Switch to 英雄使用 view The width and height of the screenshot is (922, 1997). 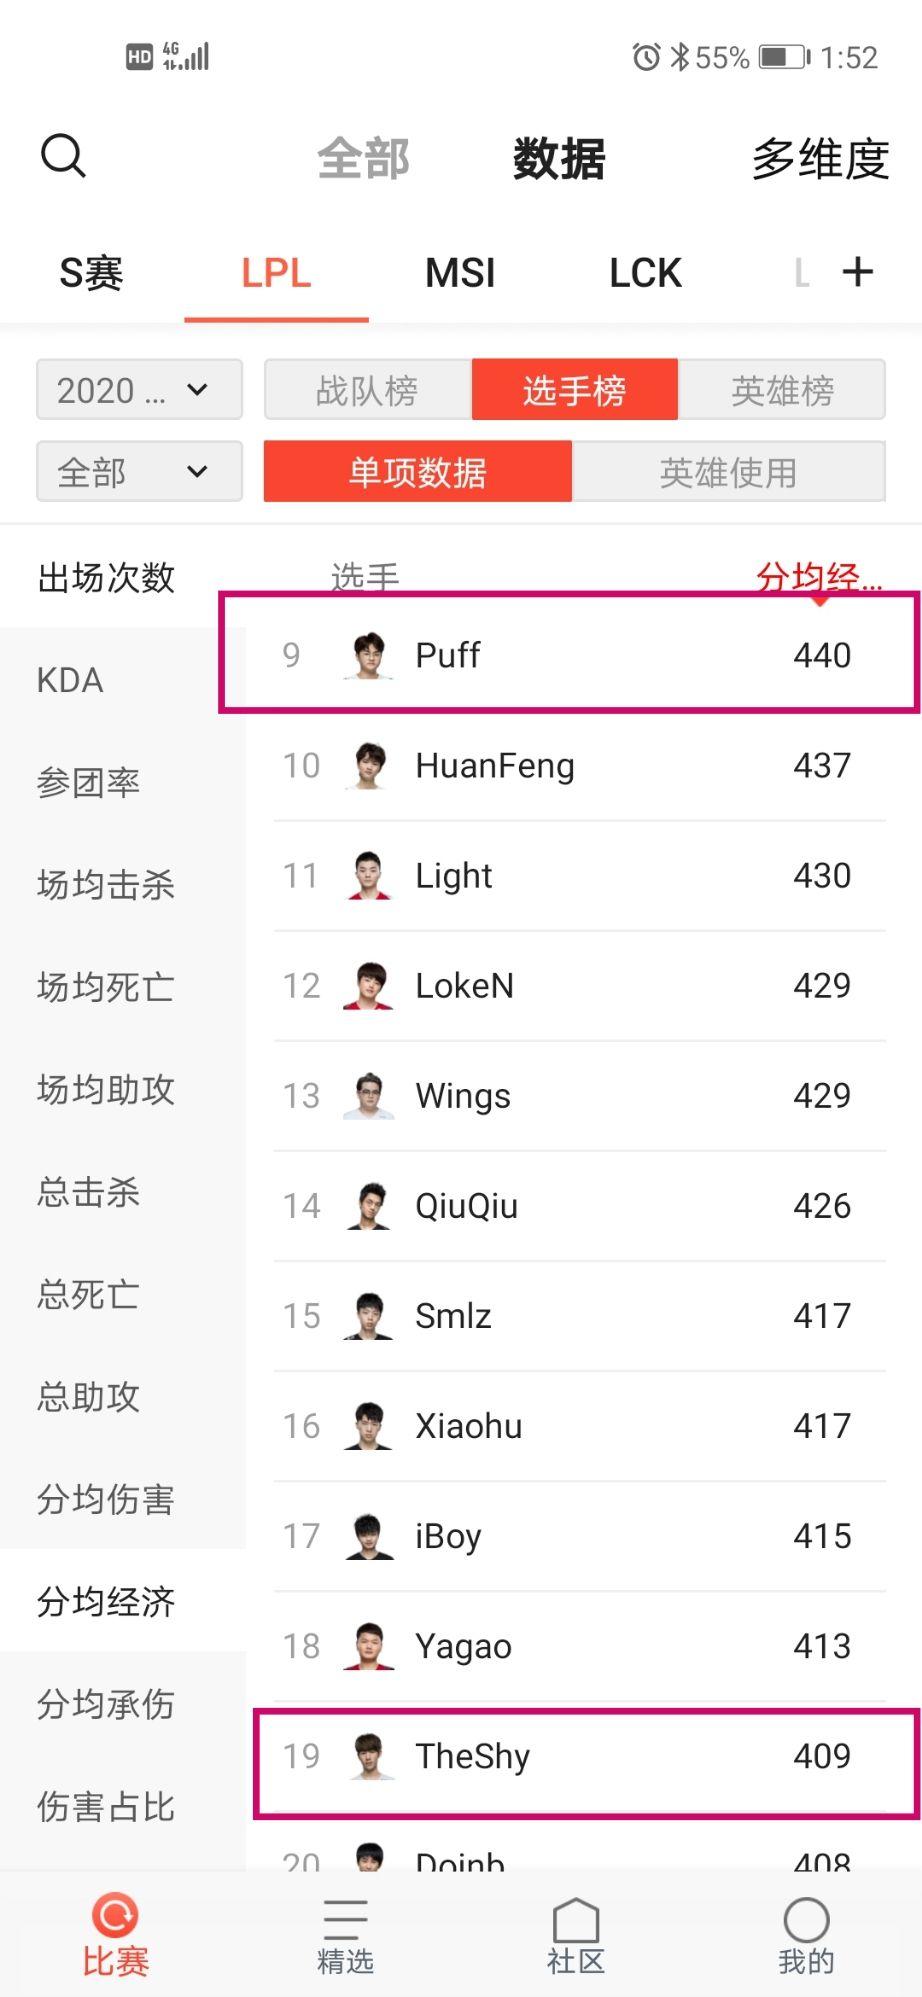click(x=728, y=472)
